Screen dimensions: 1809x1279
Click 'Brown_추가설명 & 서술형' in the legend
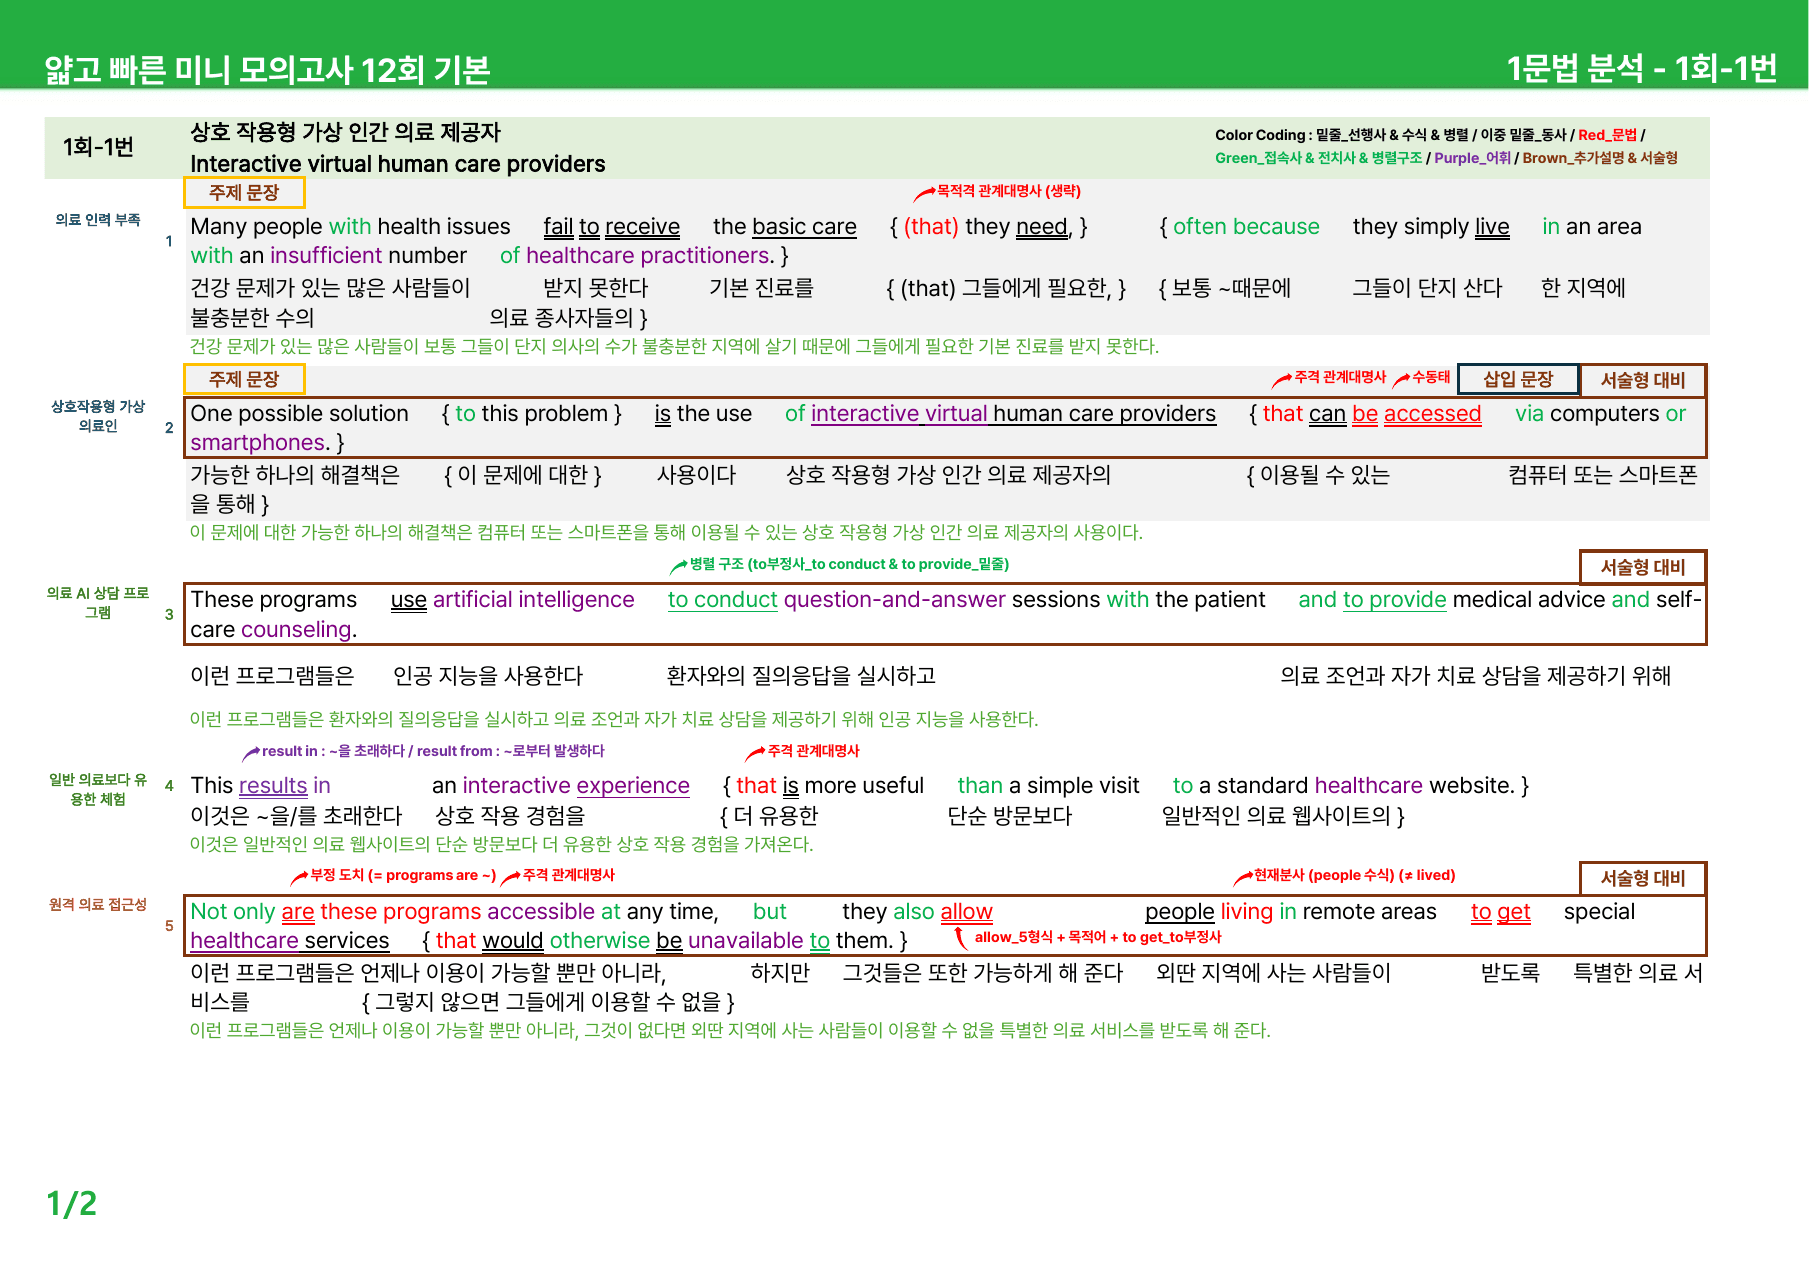(x=1600, y=158)
